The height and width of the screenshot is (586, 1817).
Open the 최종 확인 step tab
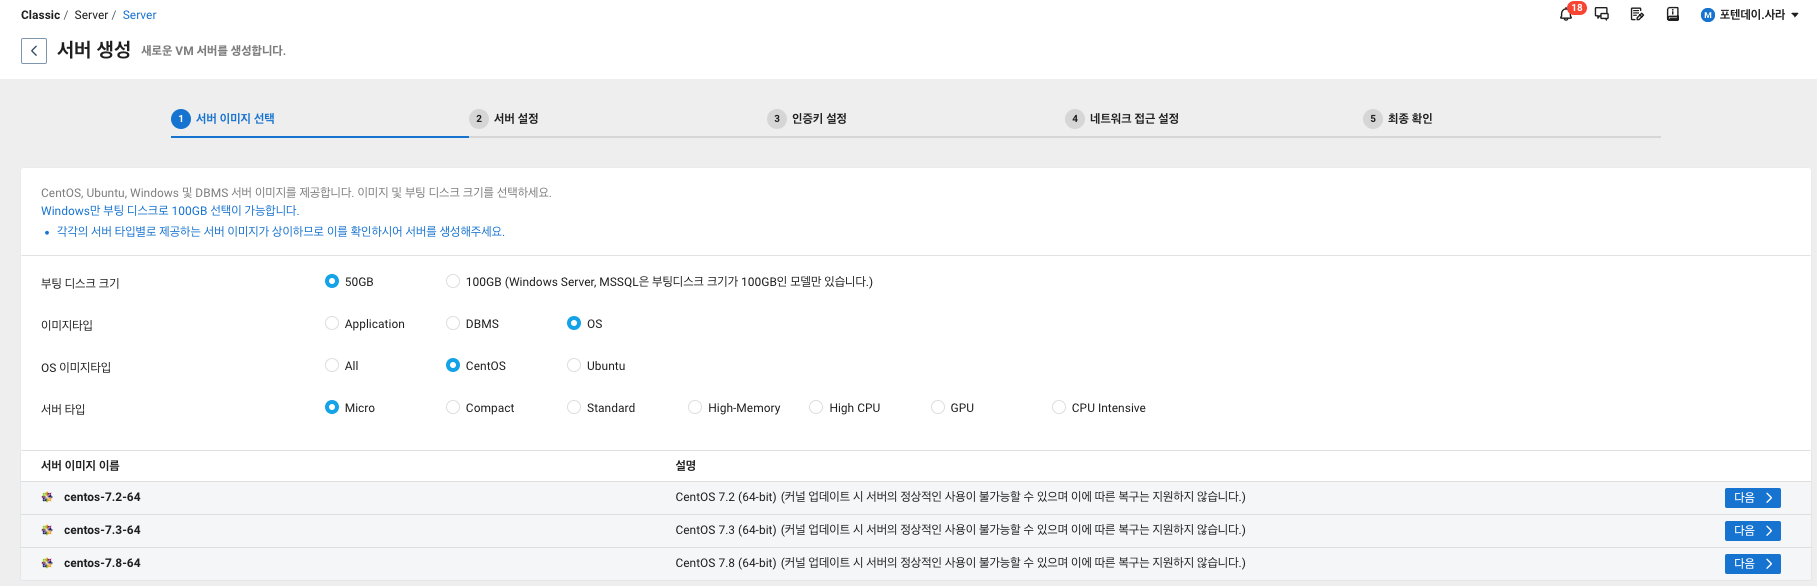point(1410,119)
